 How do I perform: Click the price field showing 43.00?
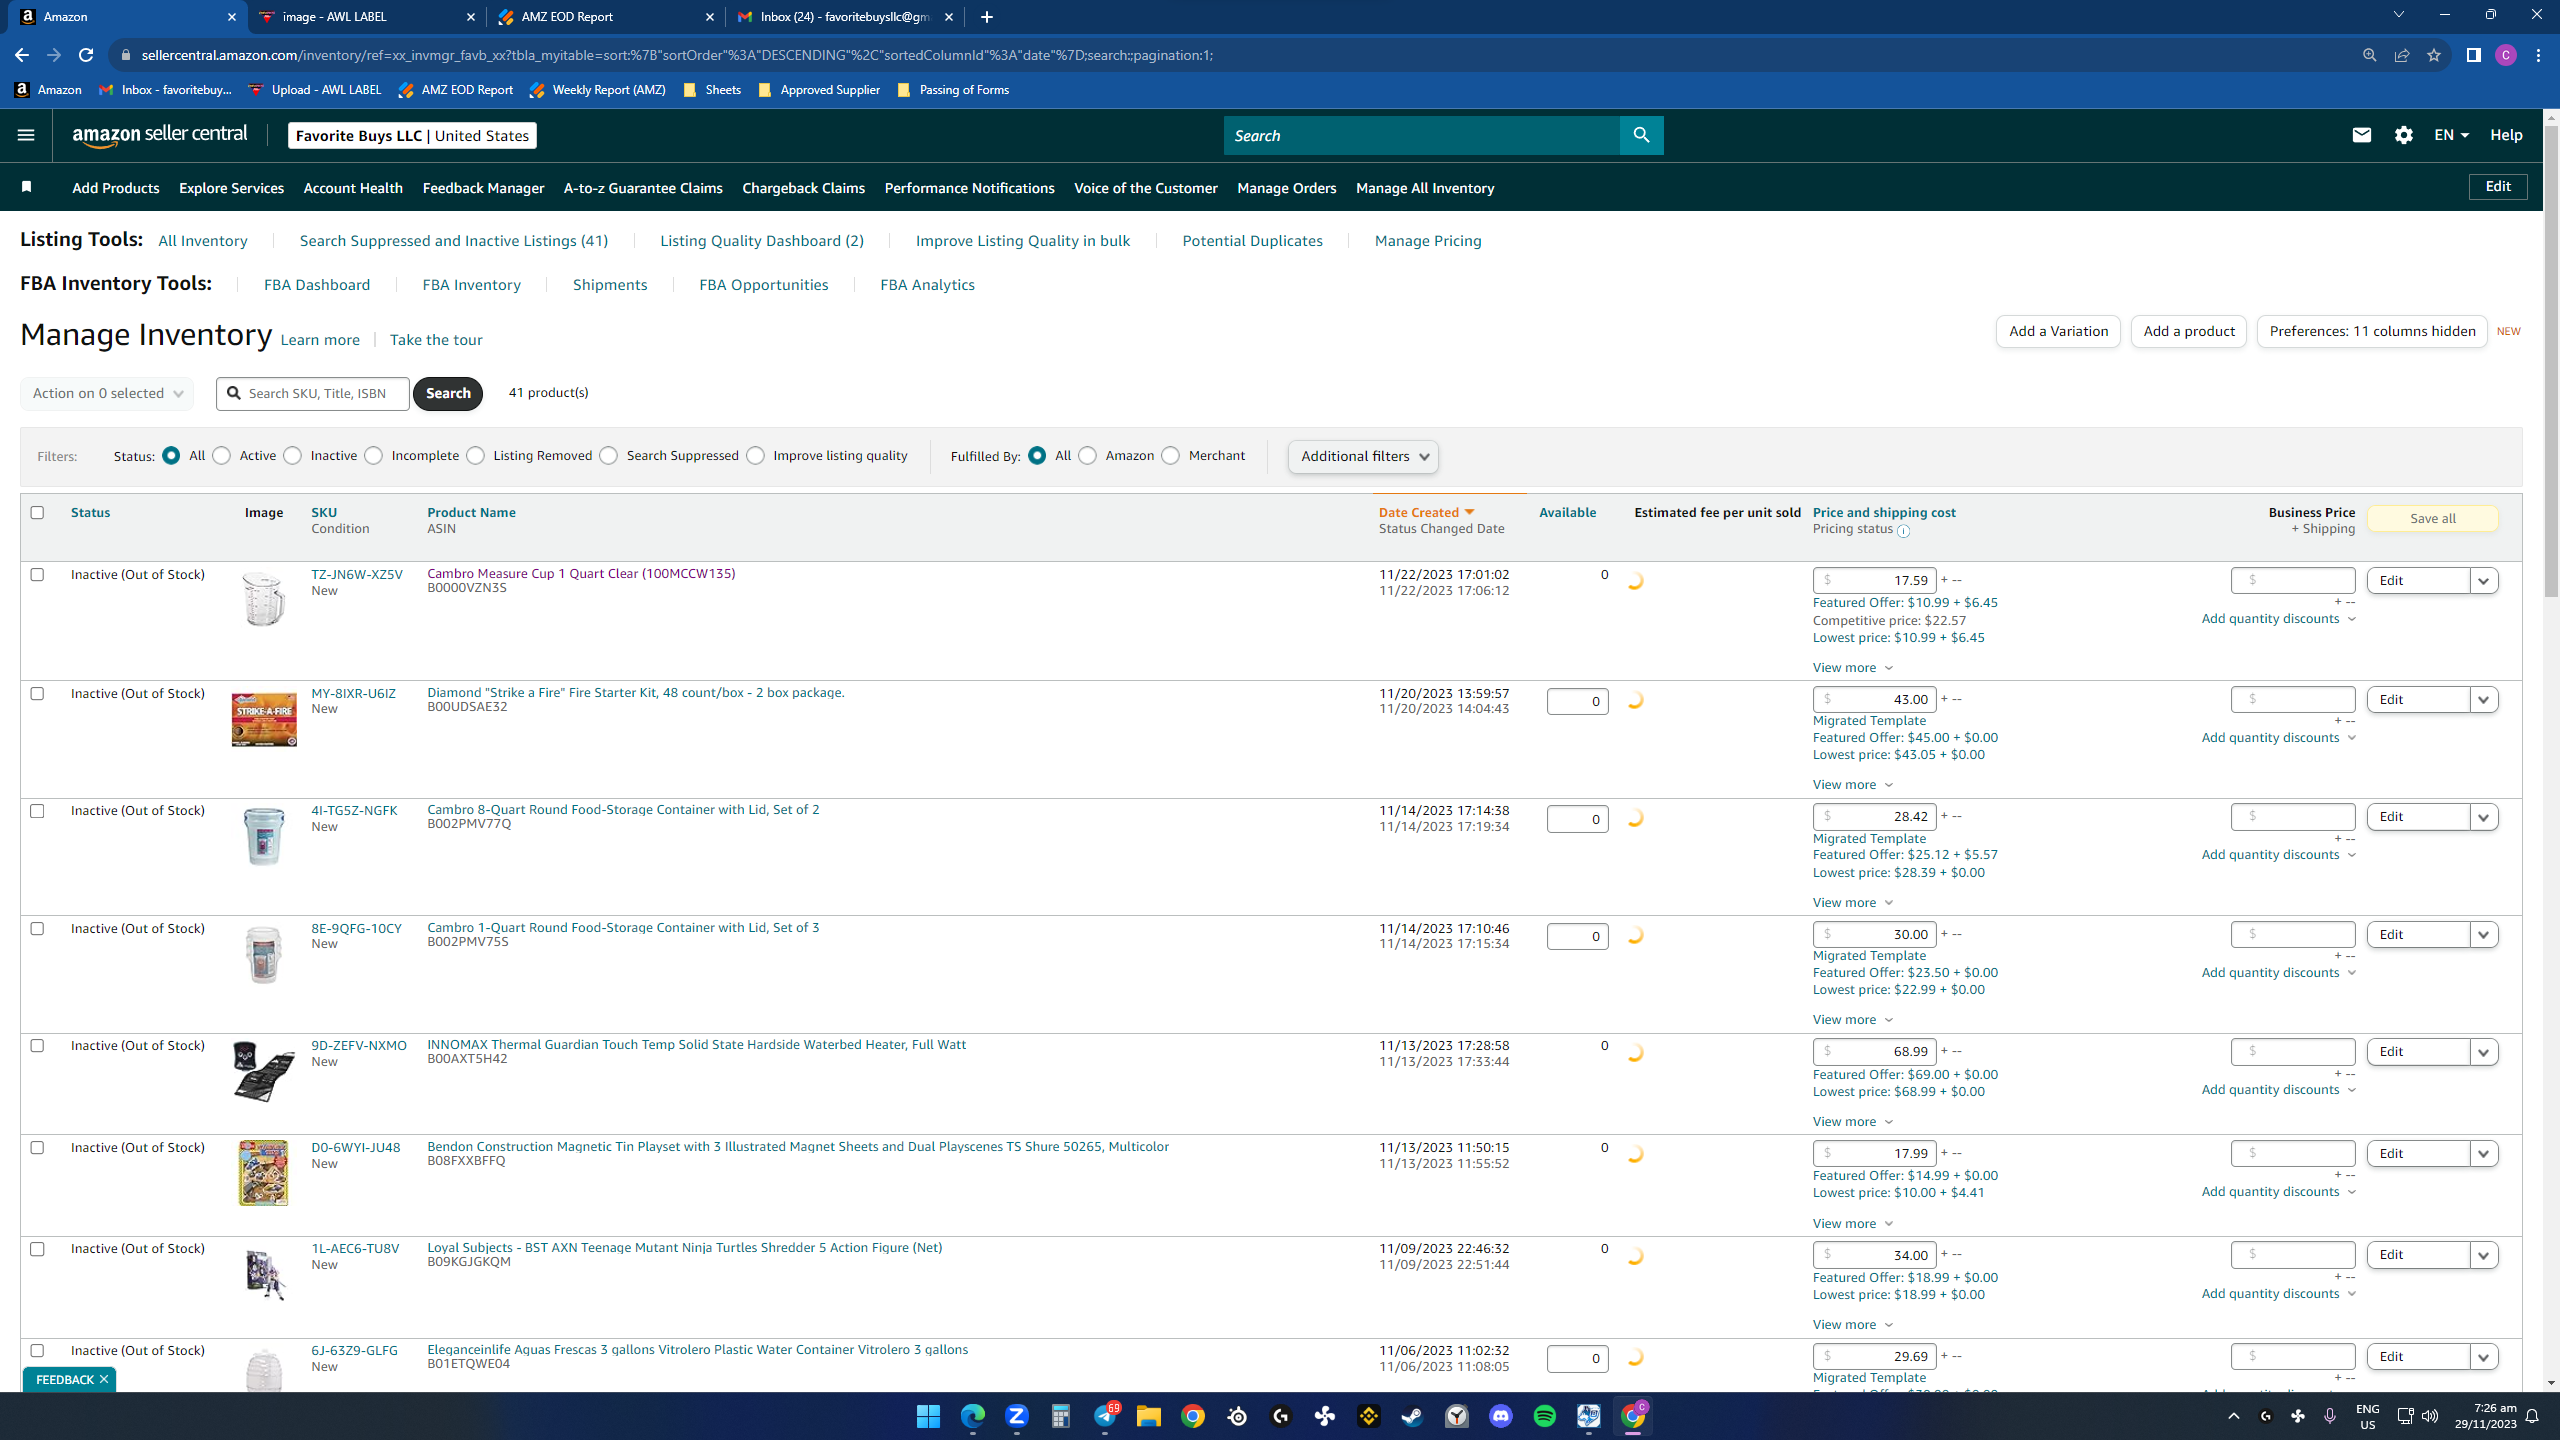tap(1874, 699)
